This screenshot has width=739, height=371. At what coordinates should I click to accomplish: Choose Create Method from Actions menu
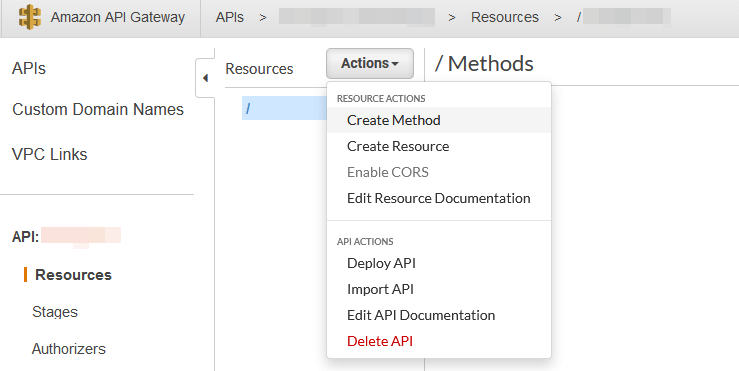click(x=438, y=120)
